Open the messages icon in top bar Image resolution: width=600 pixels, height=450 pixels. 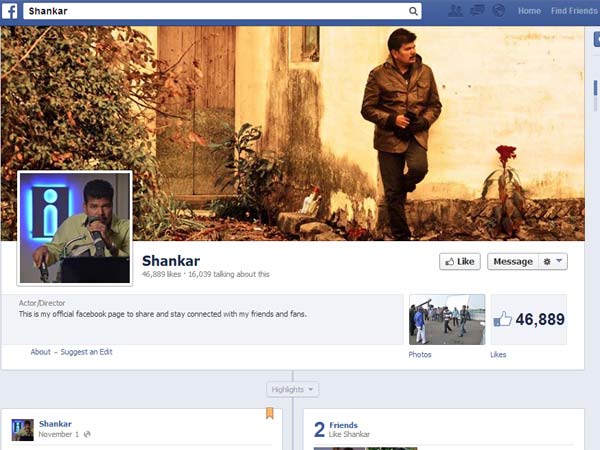pos(477,11)
